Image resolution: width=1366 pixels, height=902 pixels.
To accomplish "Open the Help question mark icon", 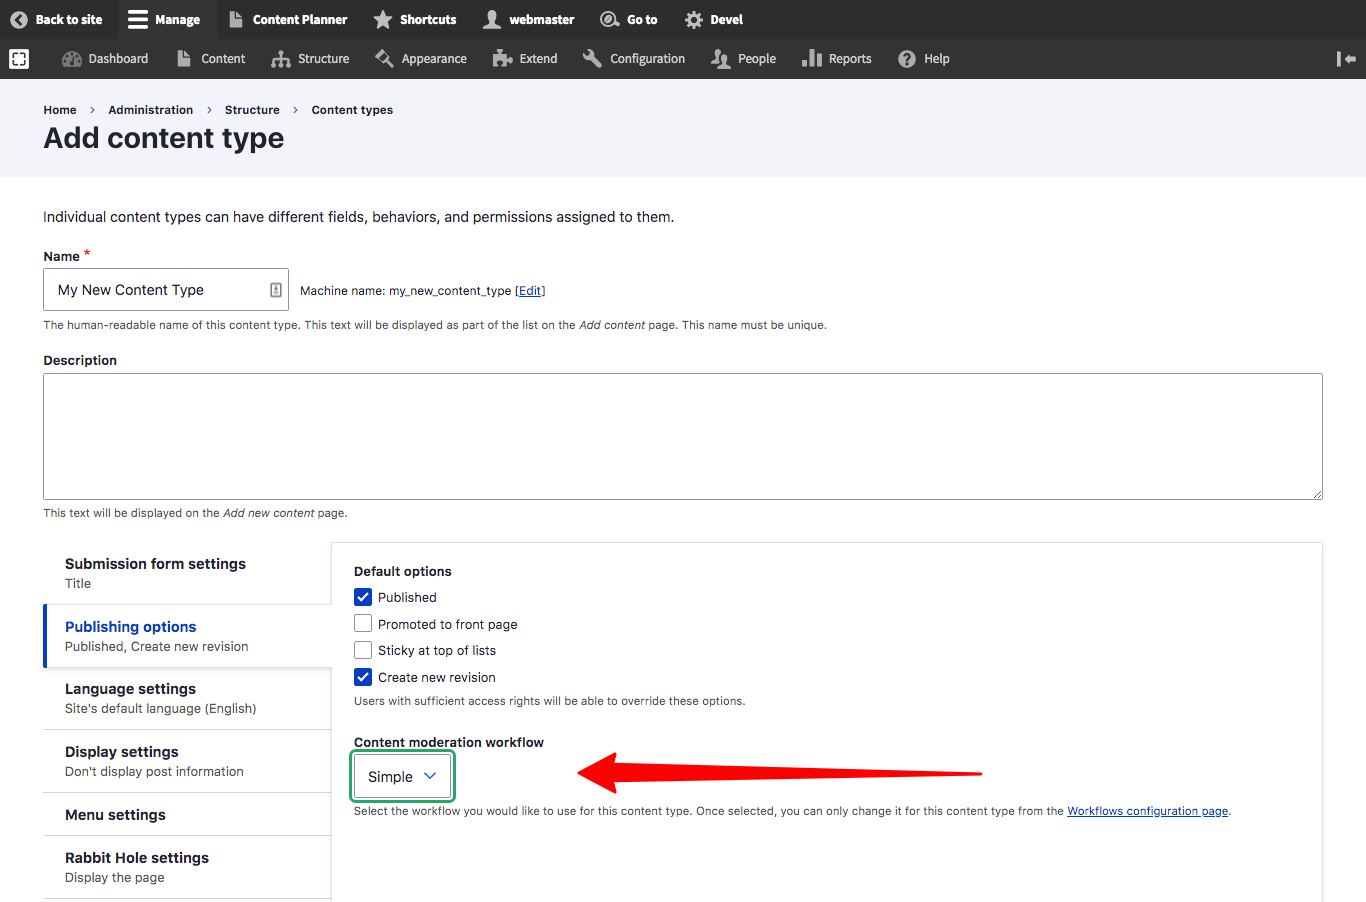I will 907,59.
